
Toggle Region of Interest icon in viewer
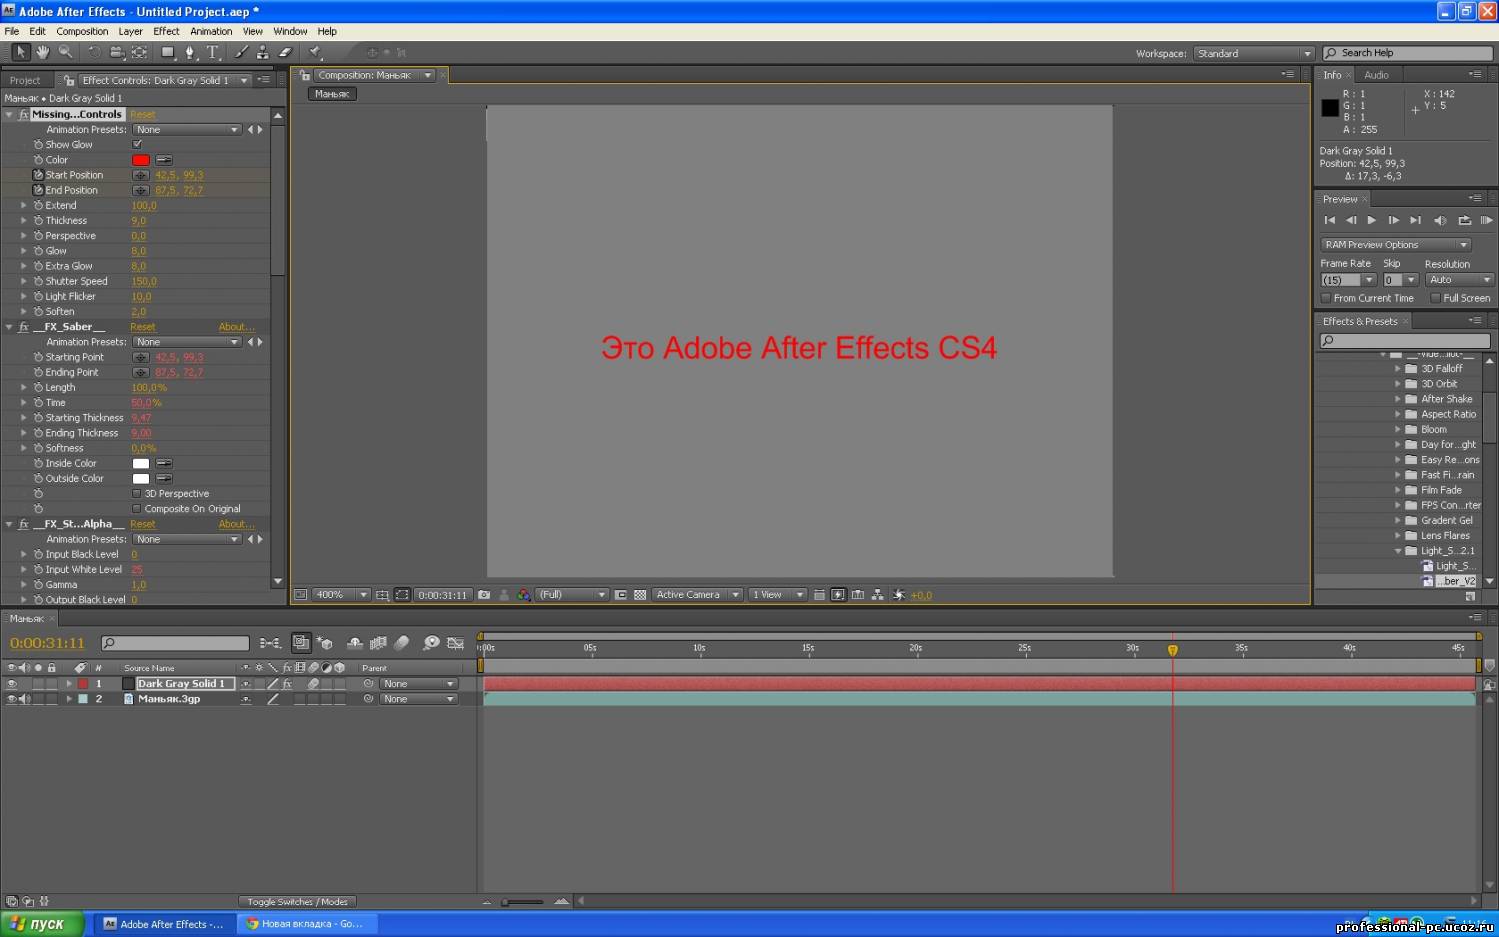click(x=620, y=594)
